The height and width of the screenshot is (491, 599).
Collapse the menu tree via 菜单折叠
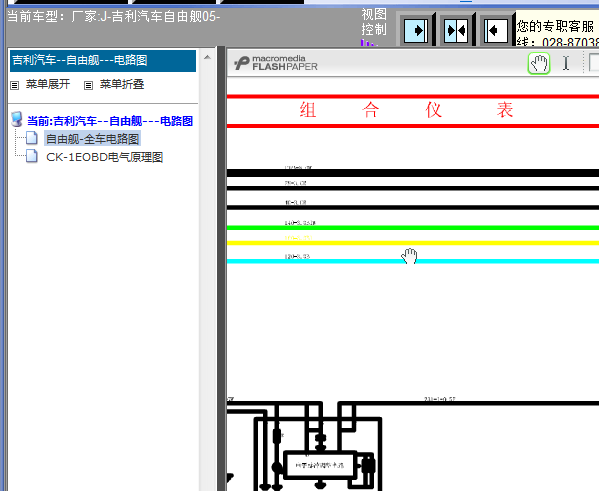tap(122, 84)
